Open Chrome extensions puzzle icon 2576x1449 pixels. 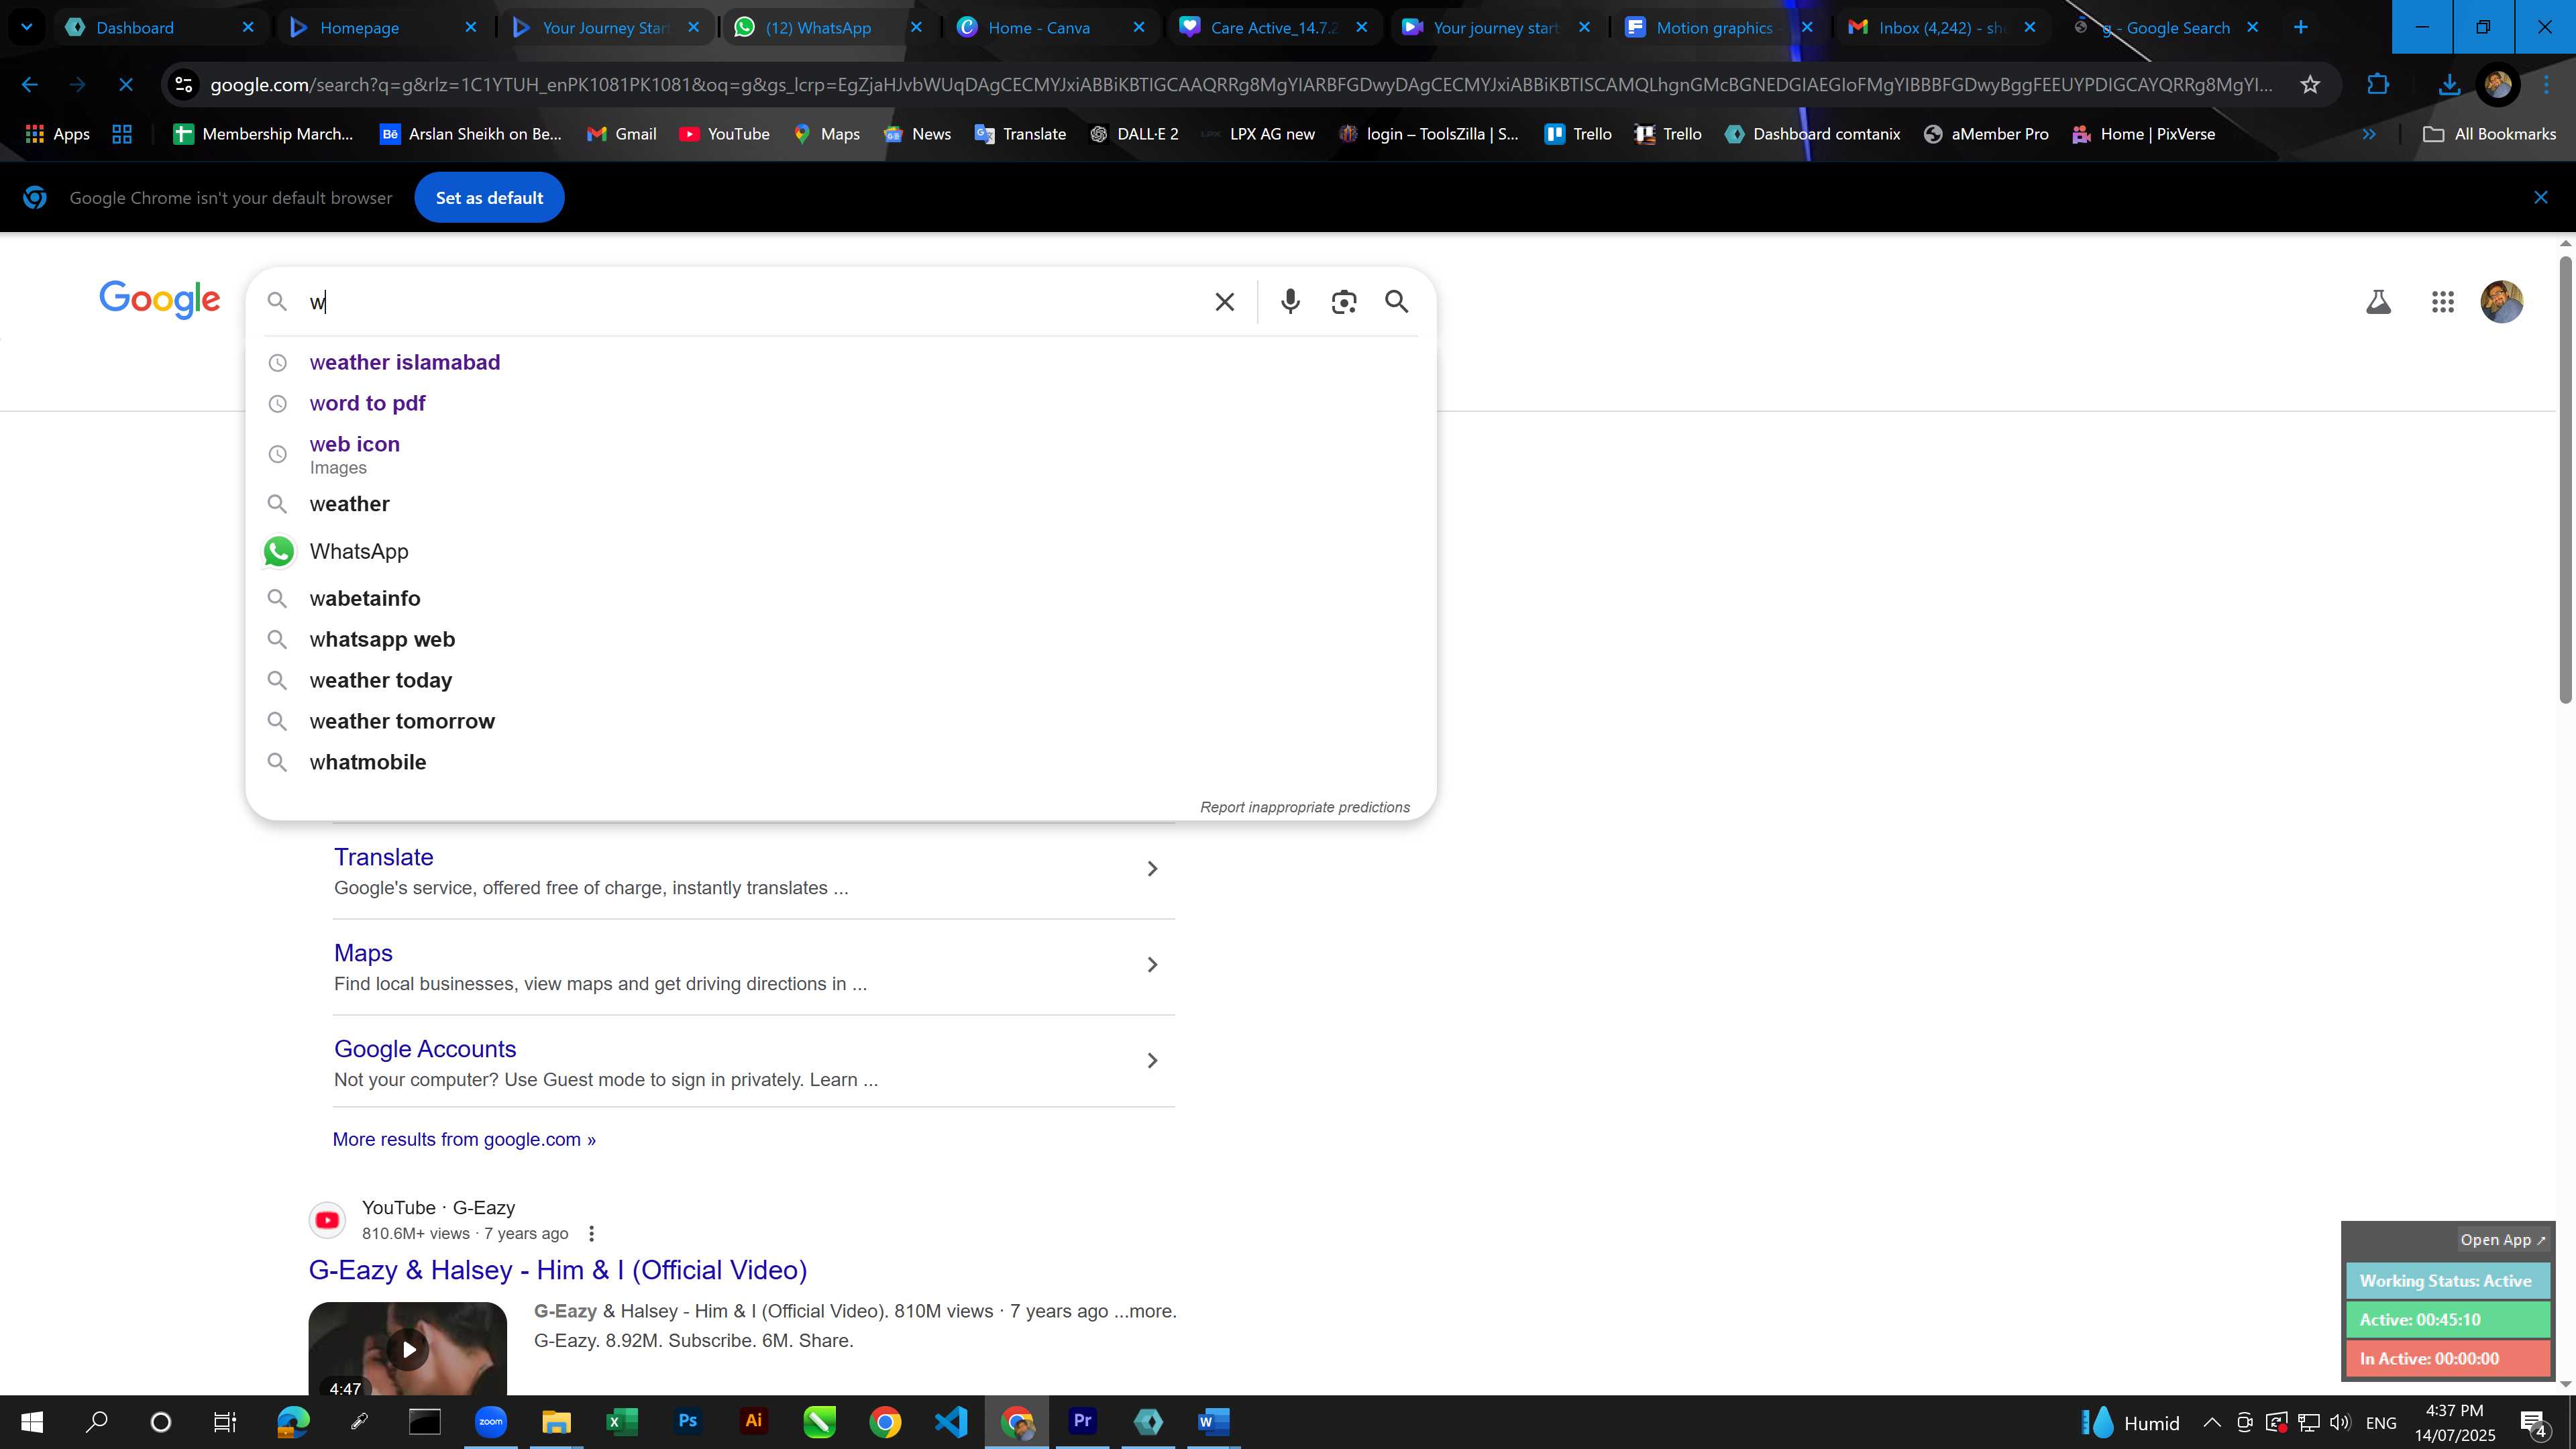coord(2378,85)
